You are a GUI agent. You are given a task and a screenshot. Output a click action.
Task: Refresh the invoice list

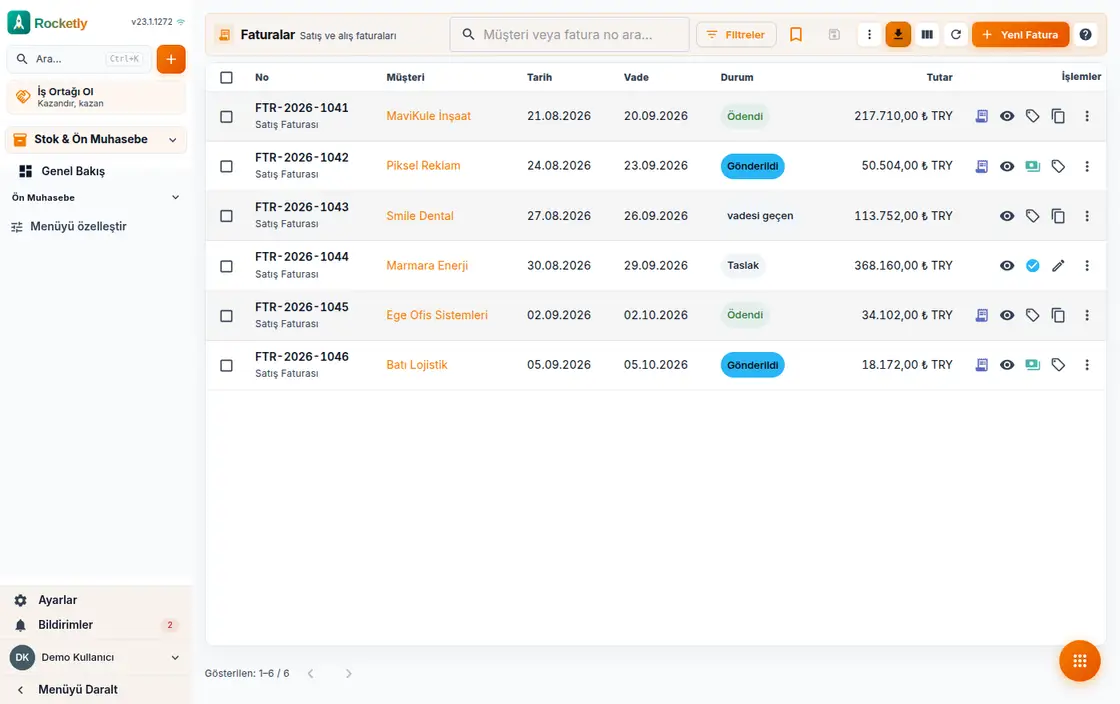pyautogui.click(x=956, y=34)
